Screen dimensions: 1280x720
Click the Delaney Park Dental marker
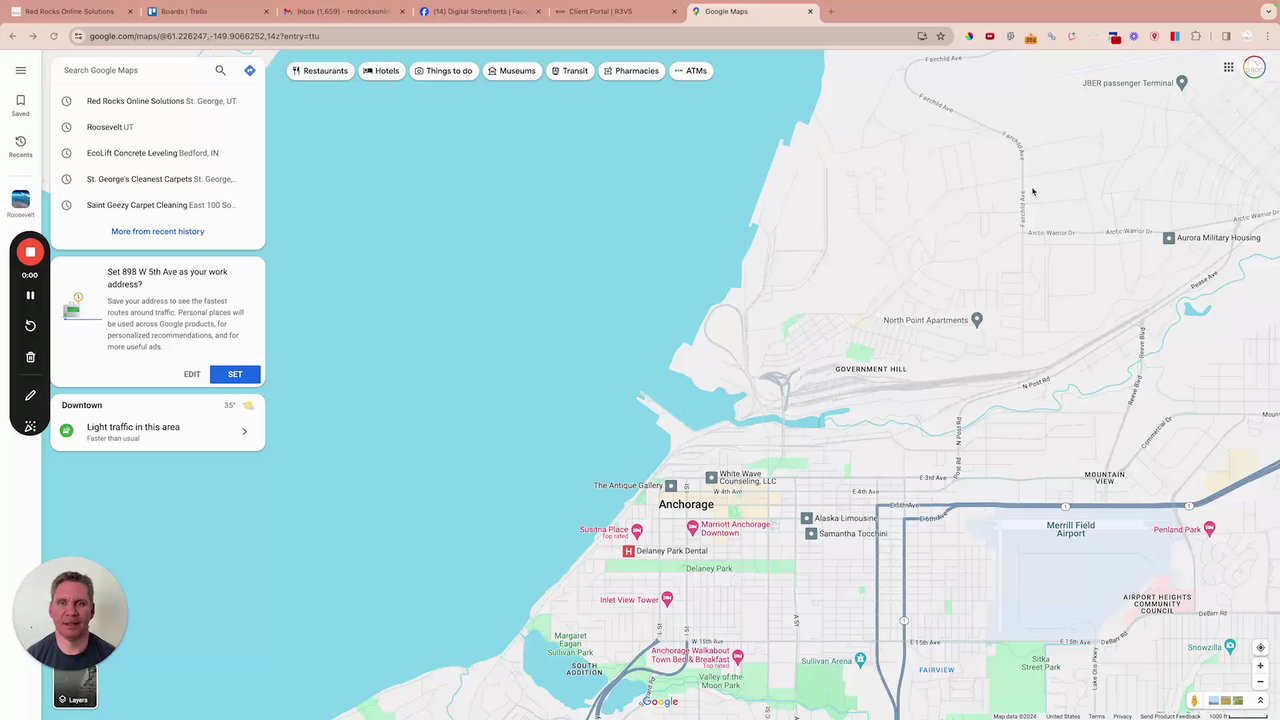click(629, 551)
